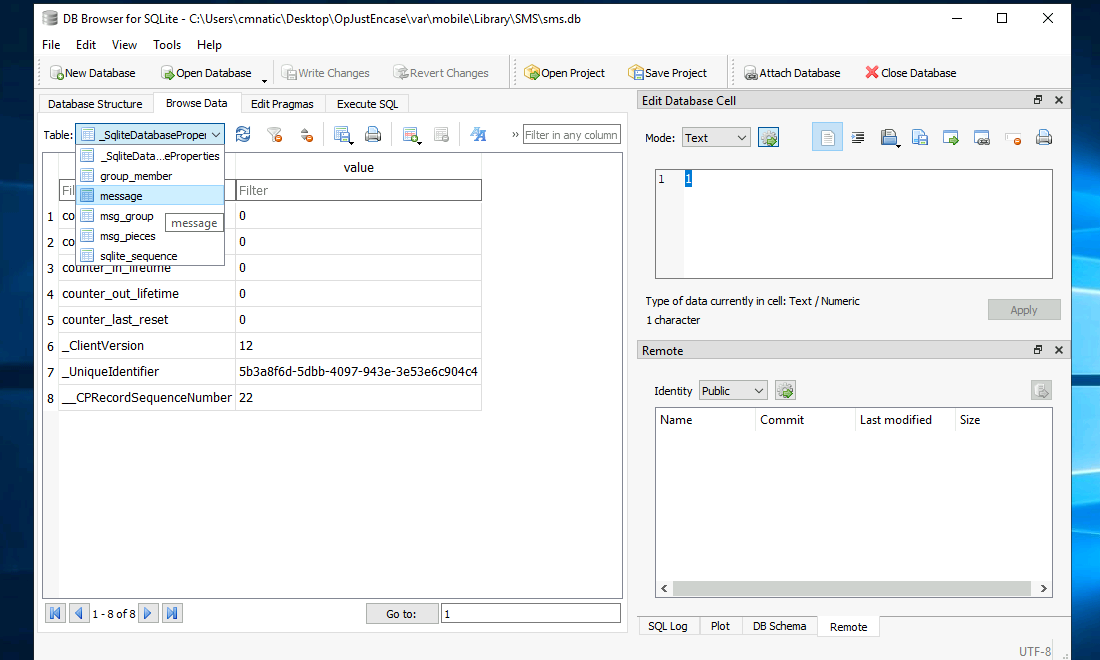The width and height of the screenshot is (1100, 660).
Task: Set cell value to NULL icon
Action: pos(1012,137)
